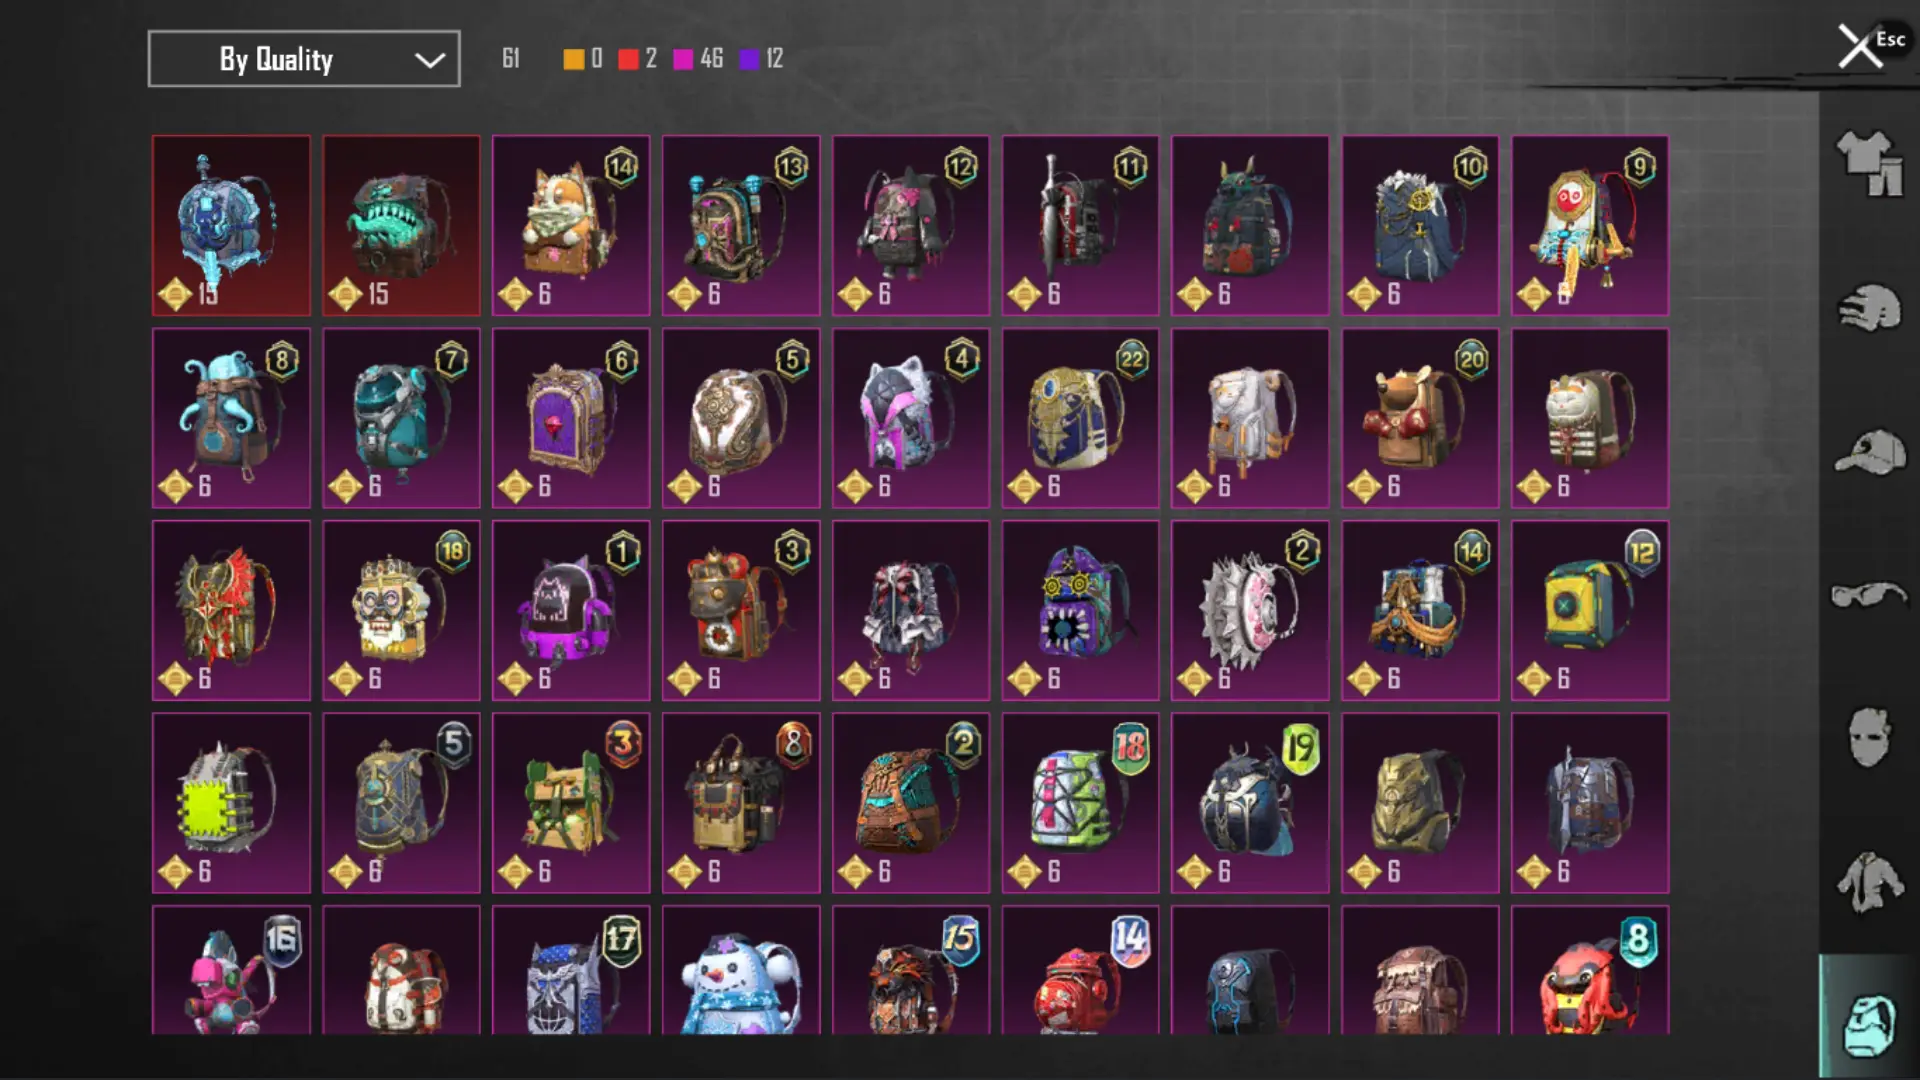
Task: Select the face mask category icon
Action: click(1868, 738)
